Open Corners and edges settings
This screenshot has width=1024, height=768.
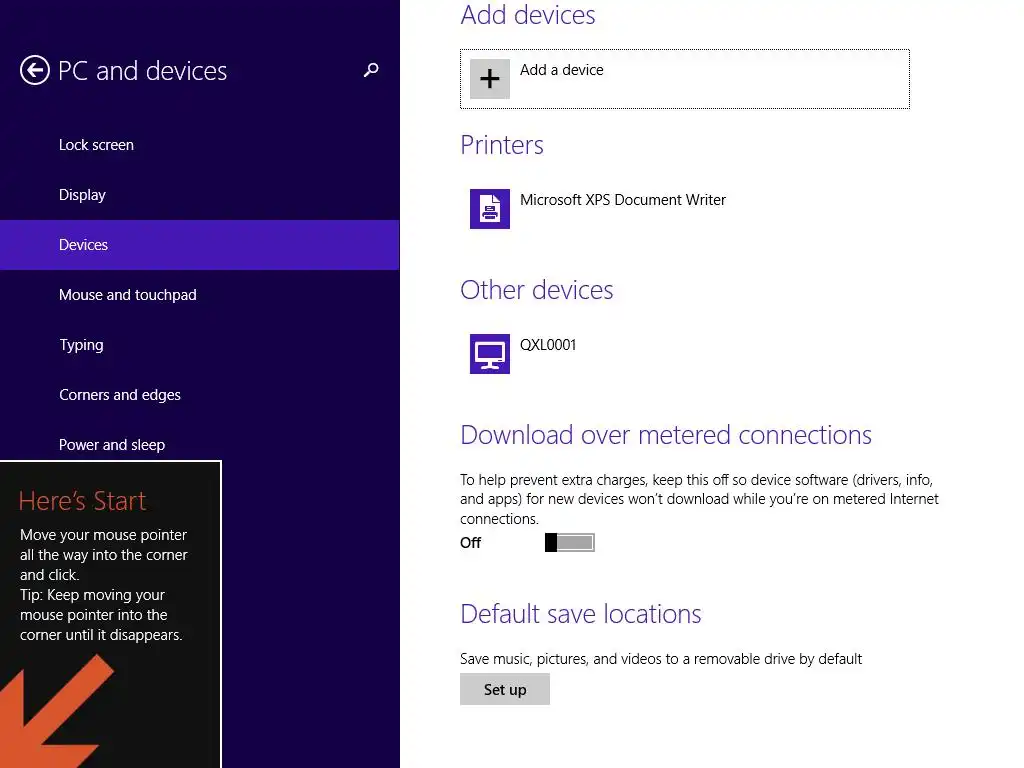coord(120,395)
